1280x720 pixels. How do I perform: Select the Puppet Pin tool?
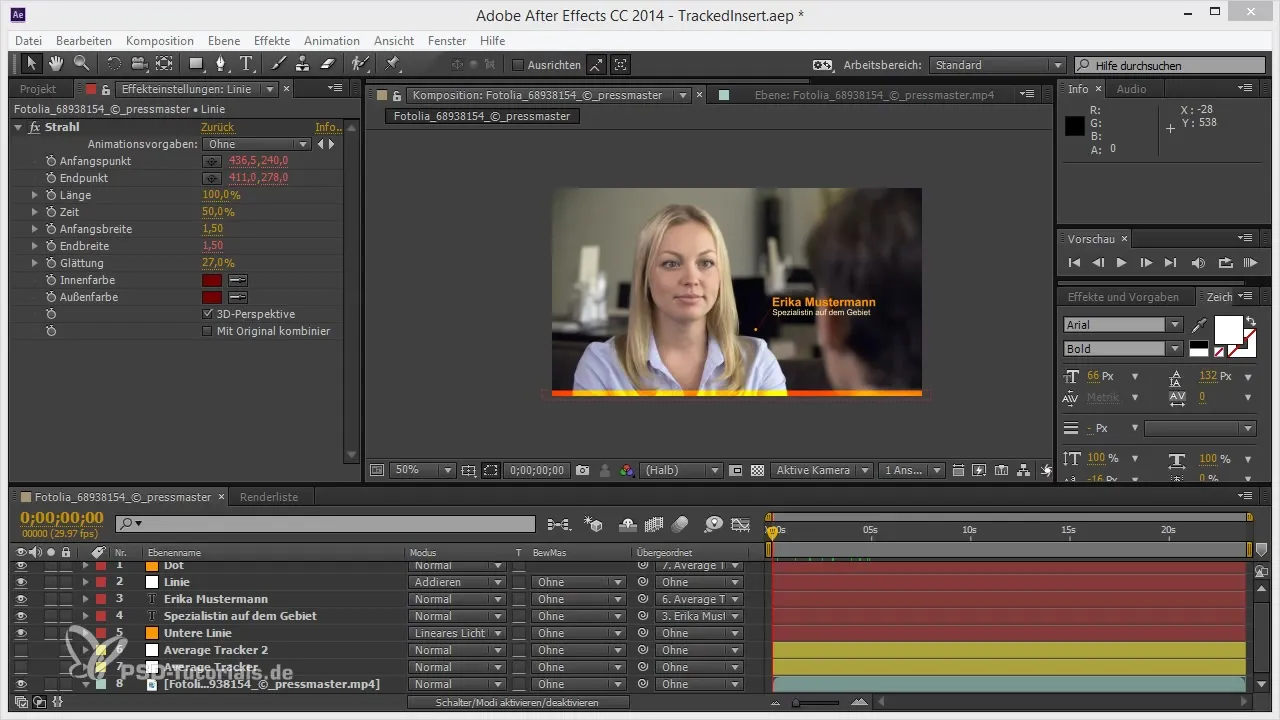[x=392, y=64]
